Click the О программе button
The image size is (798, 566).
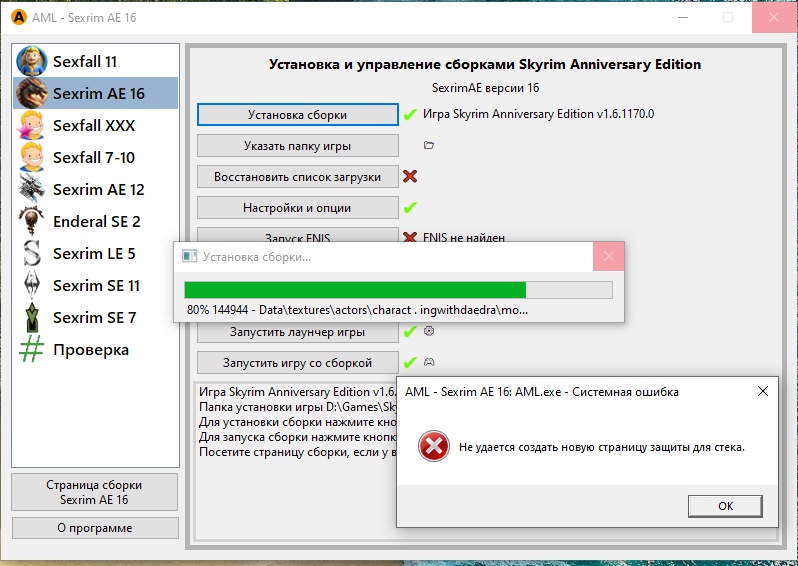pos(95,528)
